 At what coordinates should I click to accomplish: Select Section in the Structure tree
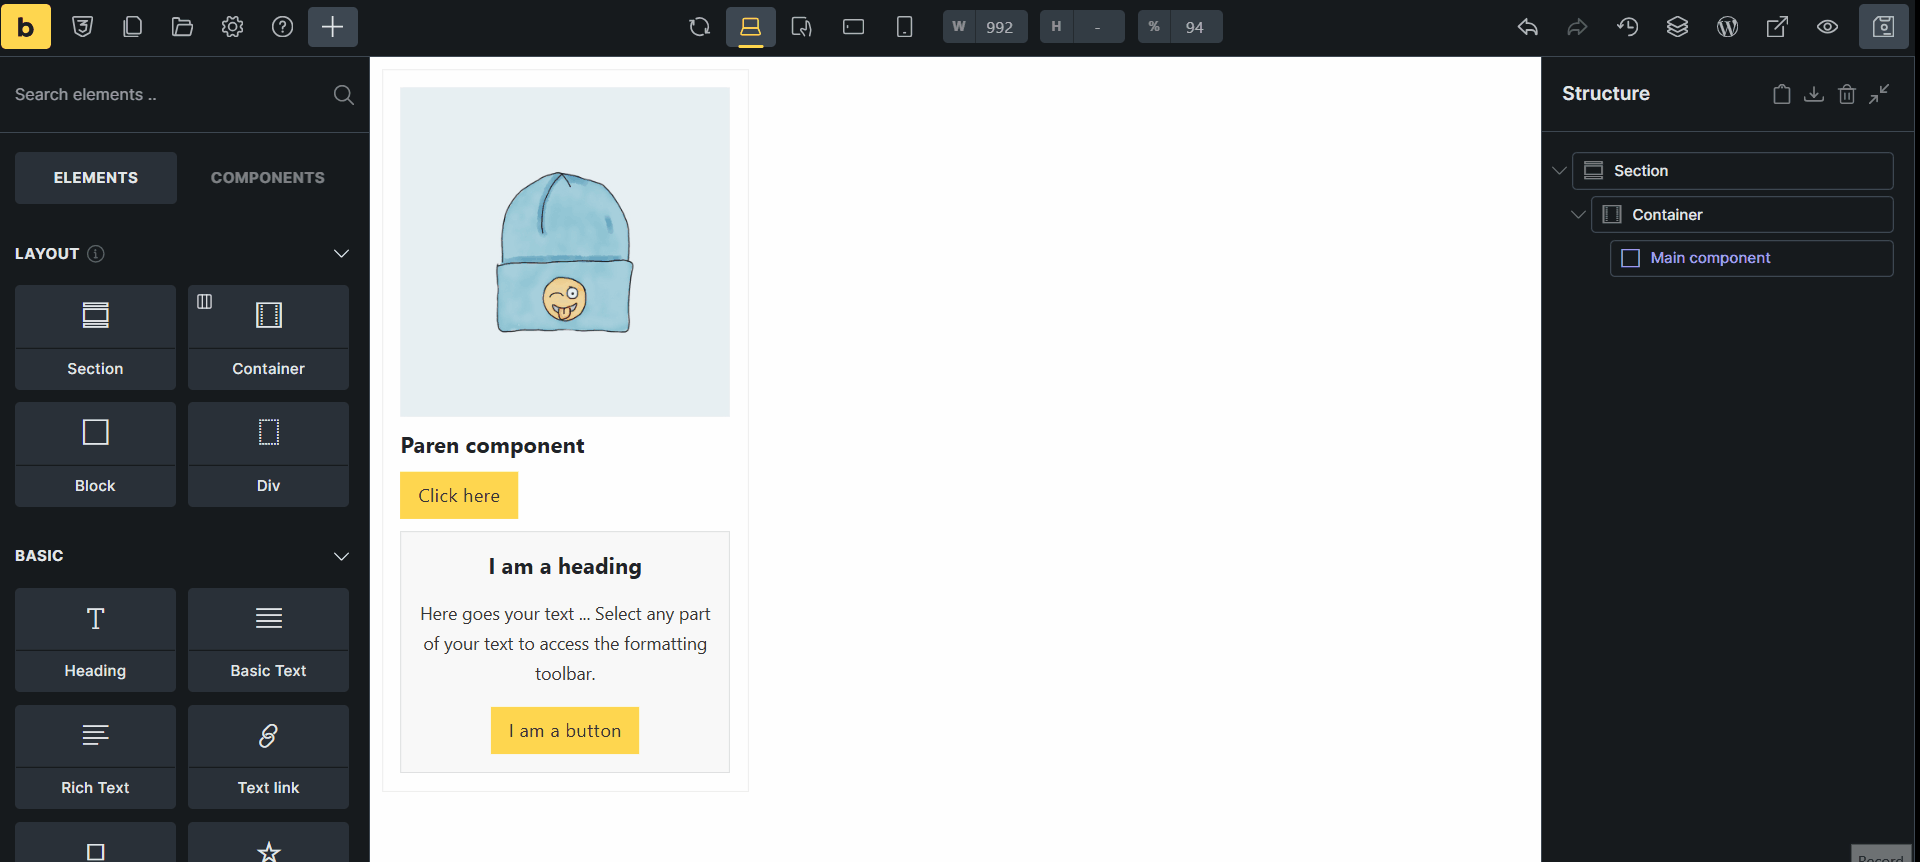1733,171
